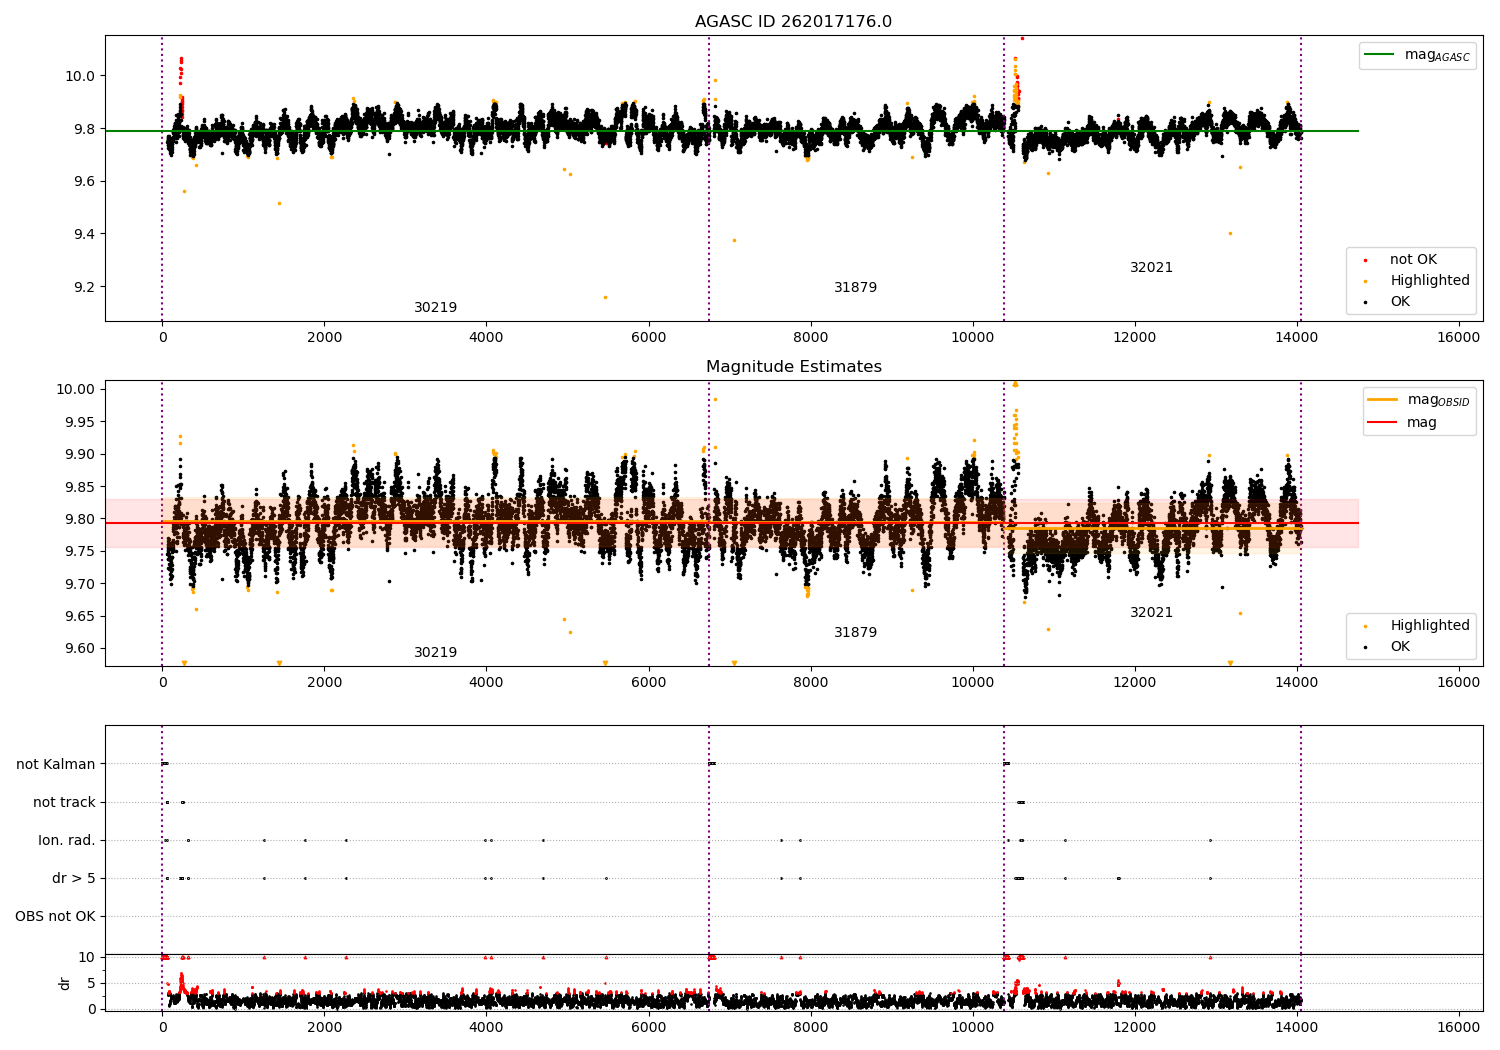Select obsid label 32021 in the AGASC ID plot
This screenshot has width=1500, height=1050.
[1152, 268]
